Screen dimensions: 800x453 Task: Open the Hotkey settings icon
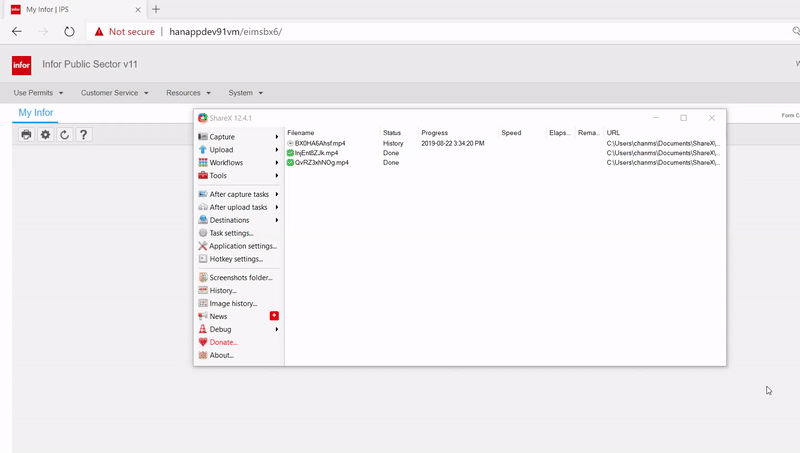[x=203, y=259]
